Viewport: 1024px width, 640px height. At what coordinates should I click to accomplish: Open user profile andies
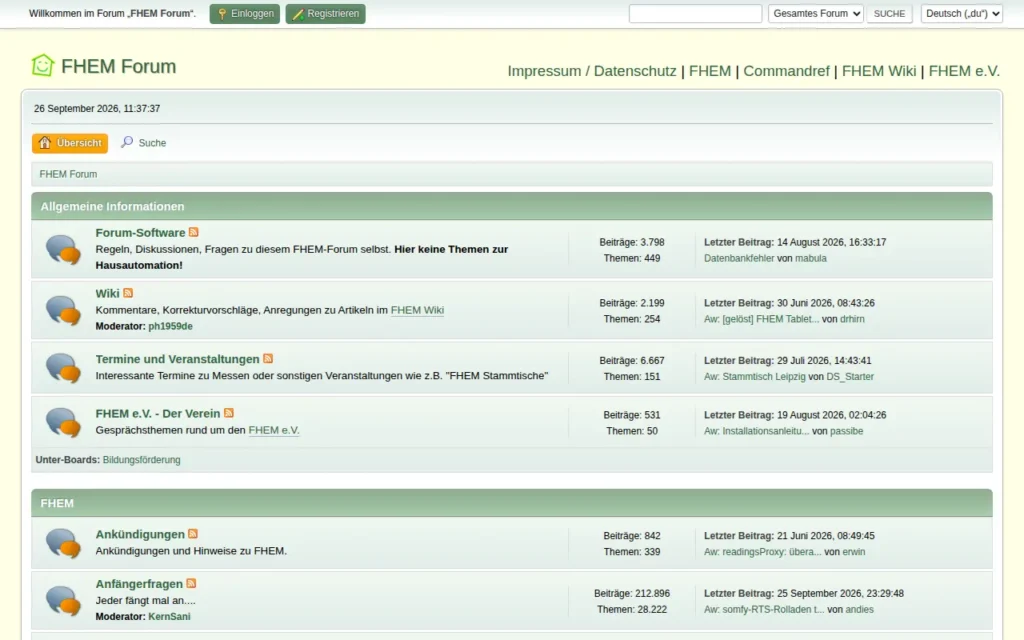click(x=859, y=609)
